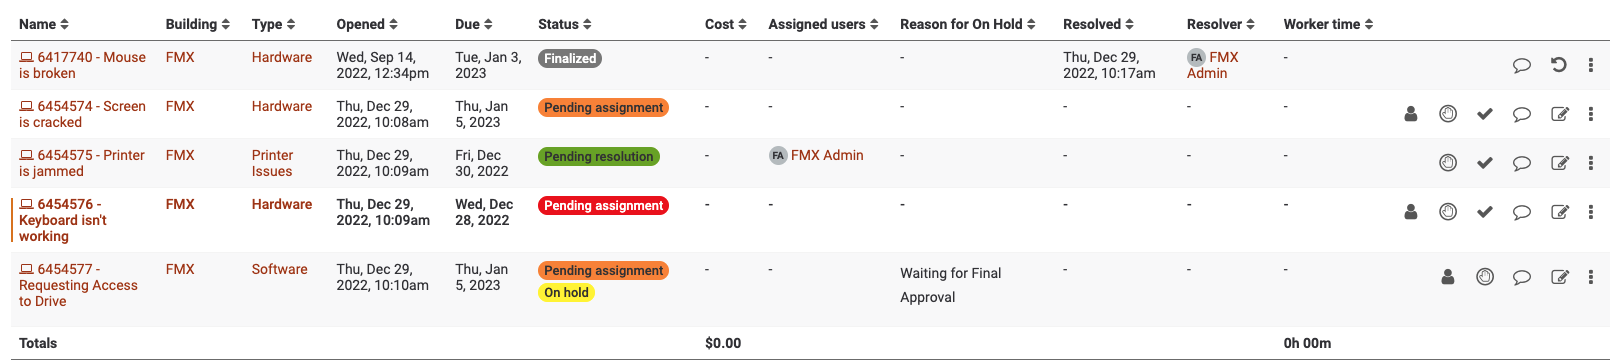
Task: Sort by Worker time column
Action: click(x=1328, y=24)
